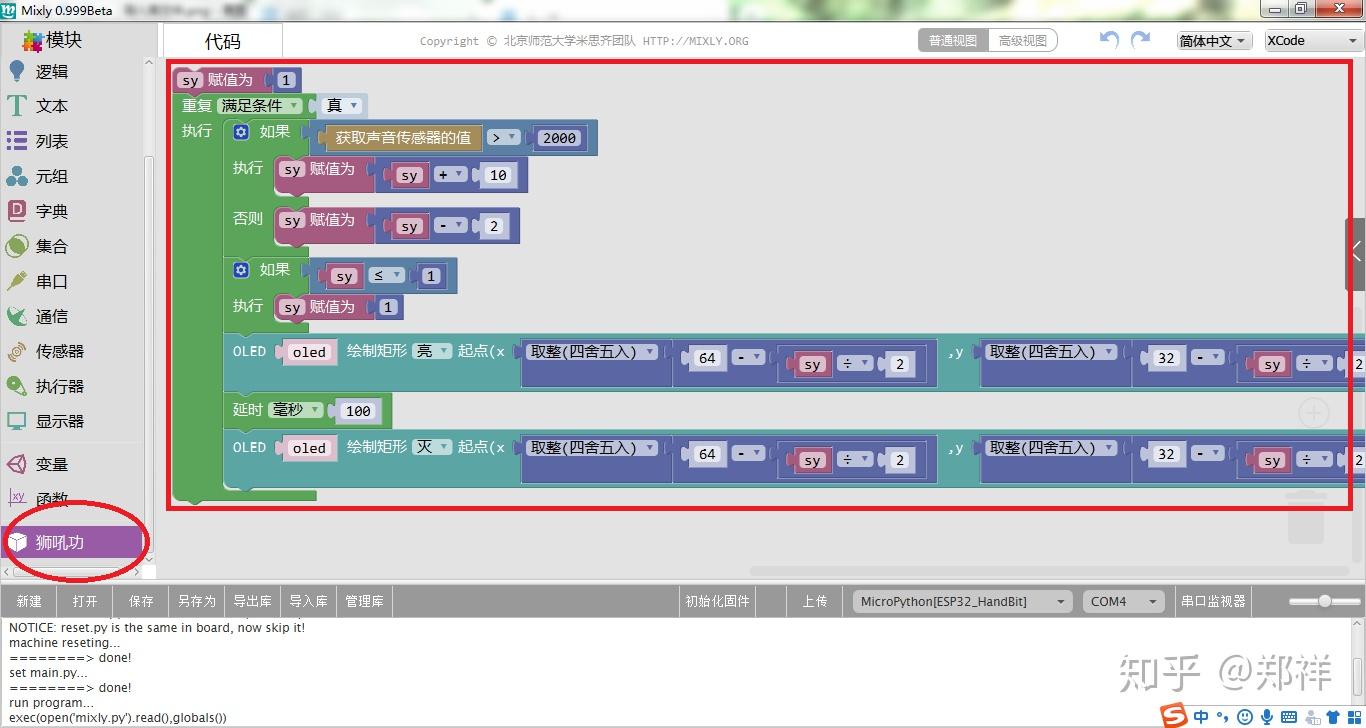The image size is (1366, 728).
Task: Switch to 高级视图 advanced view
Action: 1022,41
